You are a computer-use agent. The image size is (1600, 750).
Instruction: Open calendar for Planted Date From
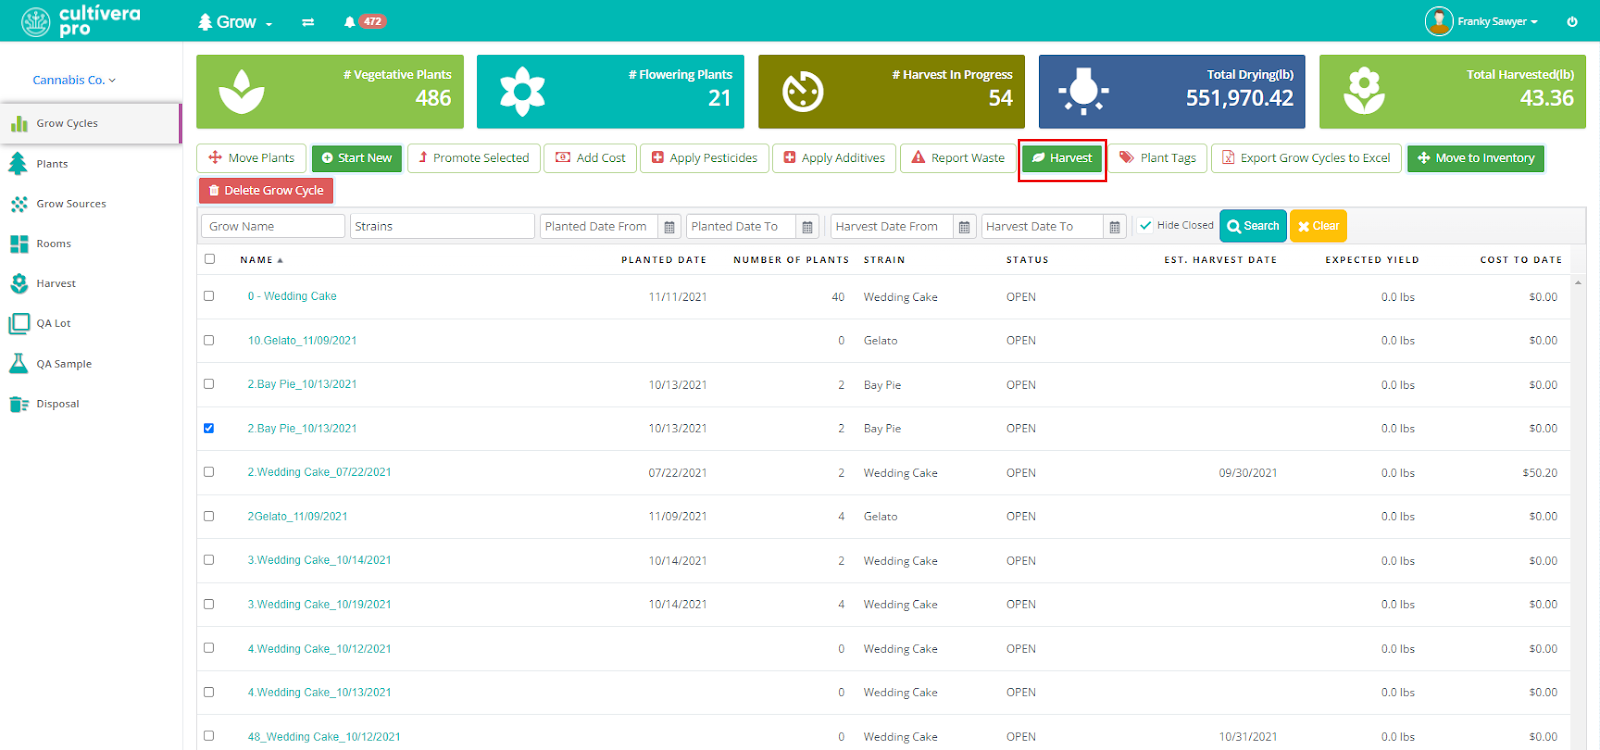tap(670, 227)
